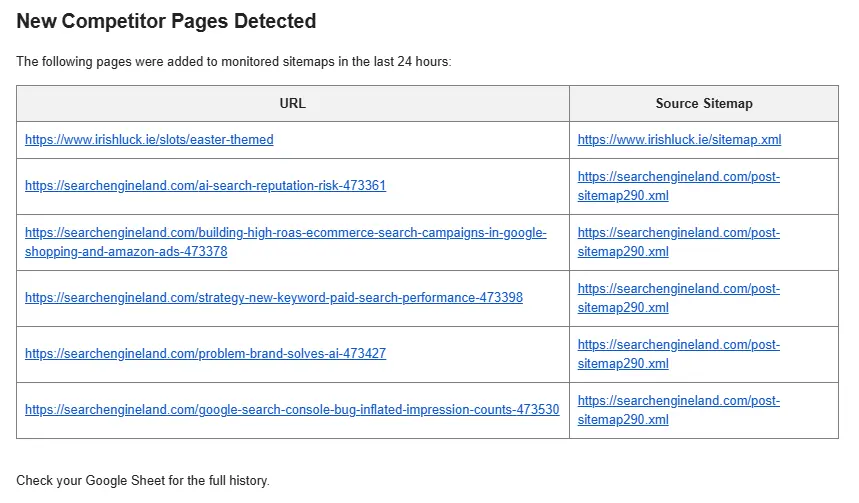Click the New Competitor Pages Detected heading

pos(166,21)
